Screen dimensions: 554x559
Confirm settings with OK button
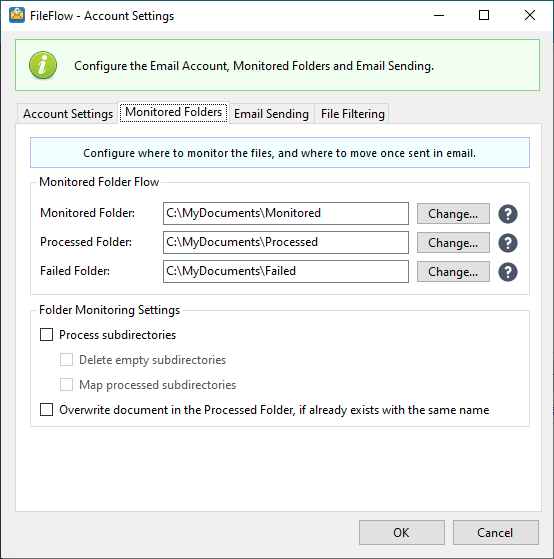click(402, 533)
